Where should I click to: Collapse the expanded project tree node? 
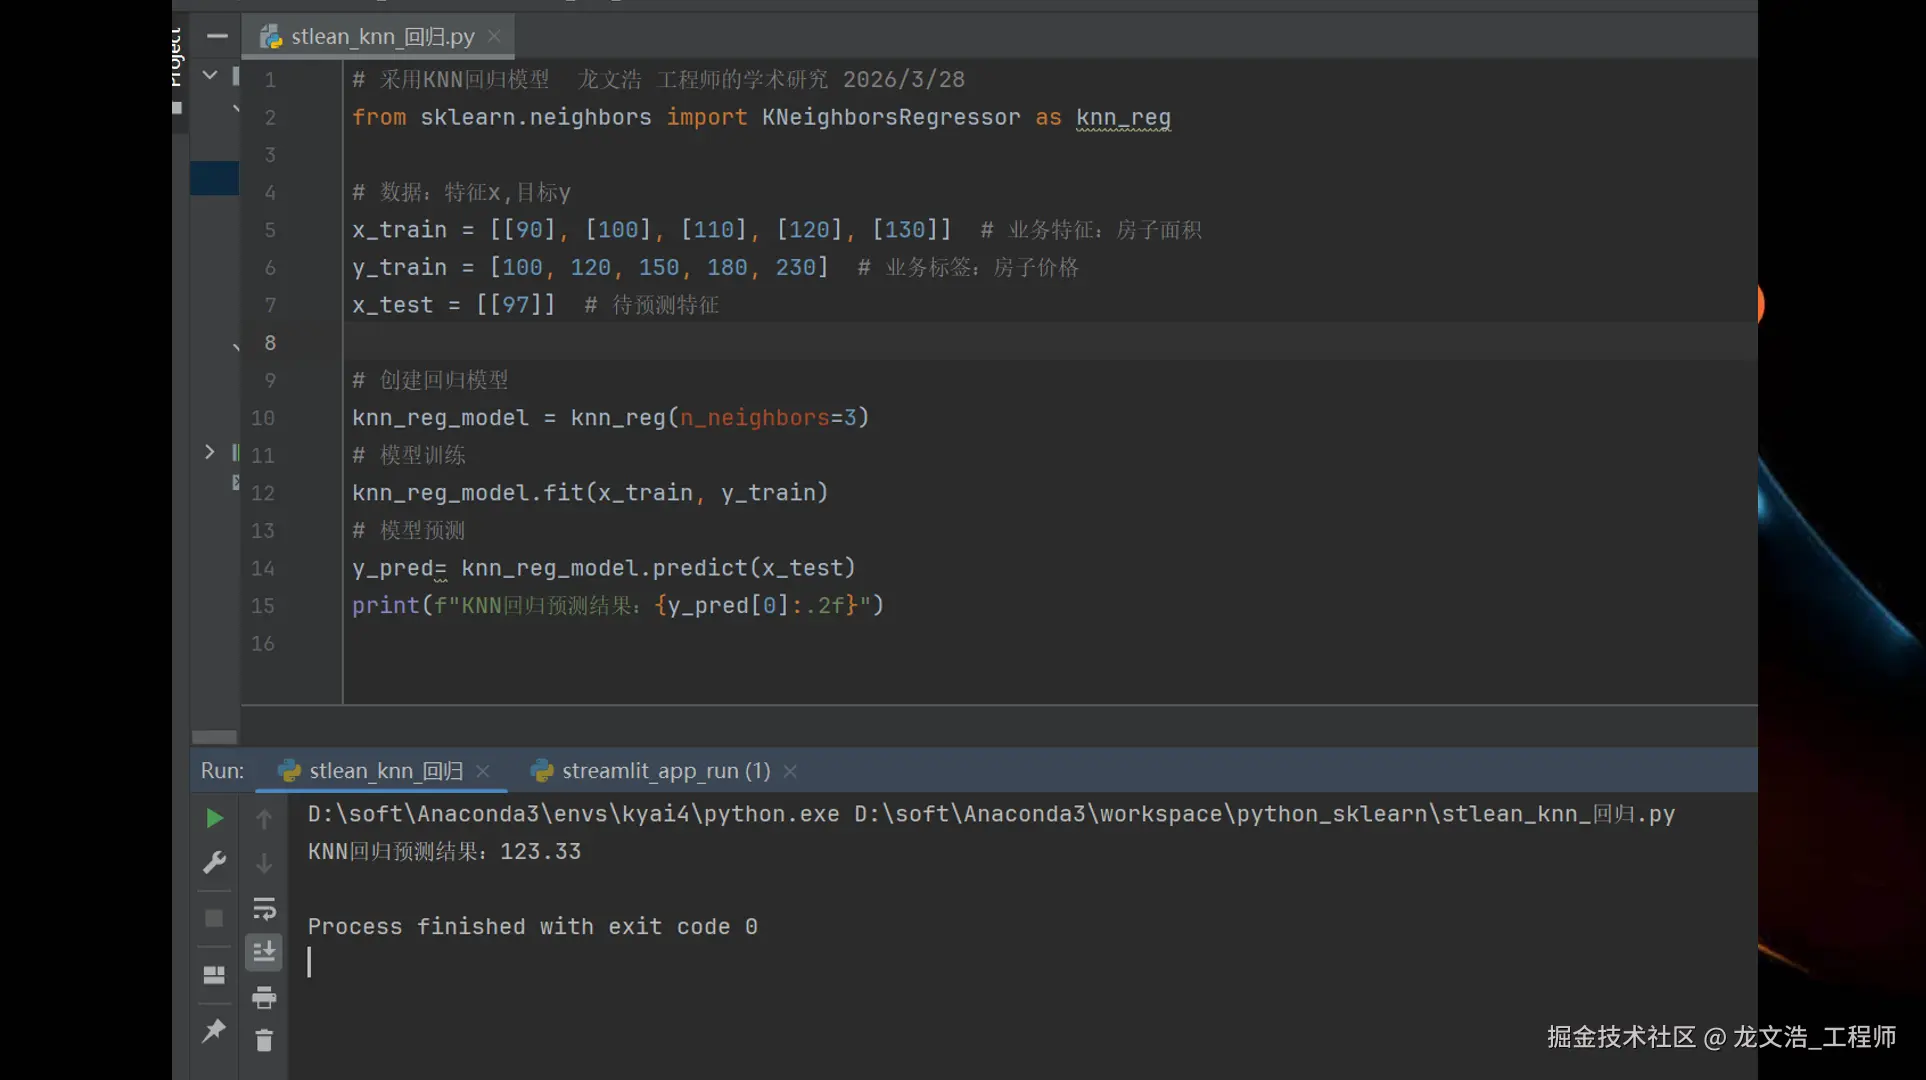(210, 75)
